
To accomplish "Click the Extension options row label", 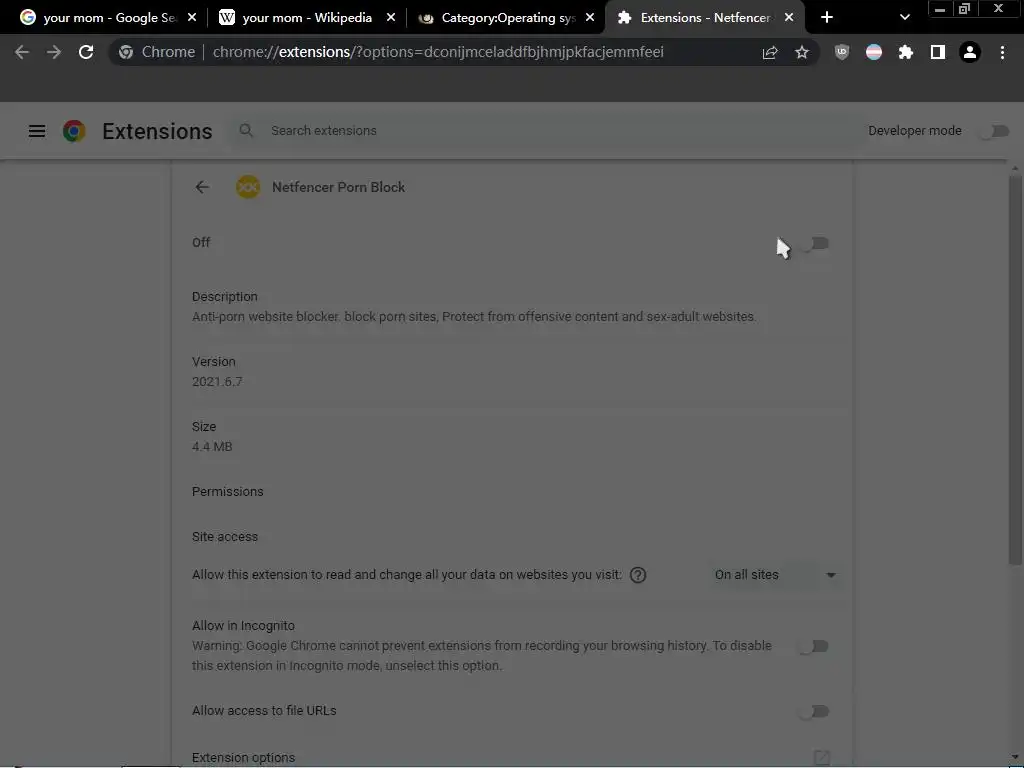I will click(243, 758).
